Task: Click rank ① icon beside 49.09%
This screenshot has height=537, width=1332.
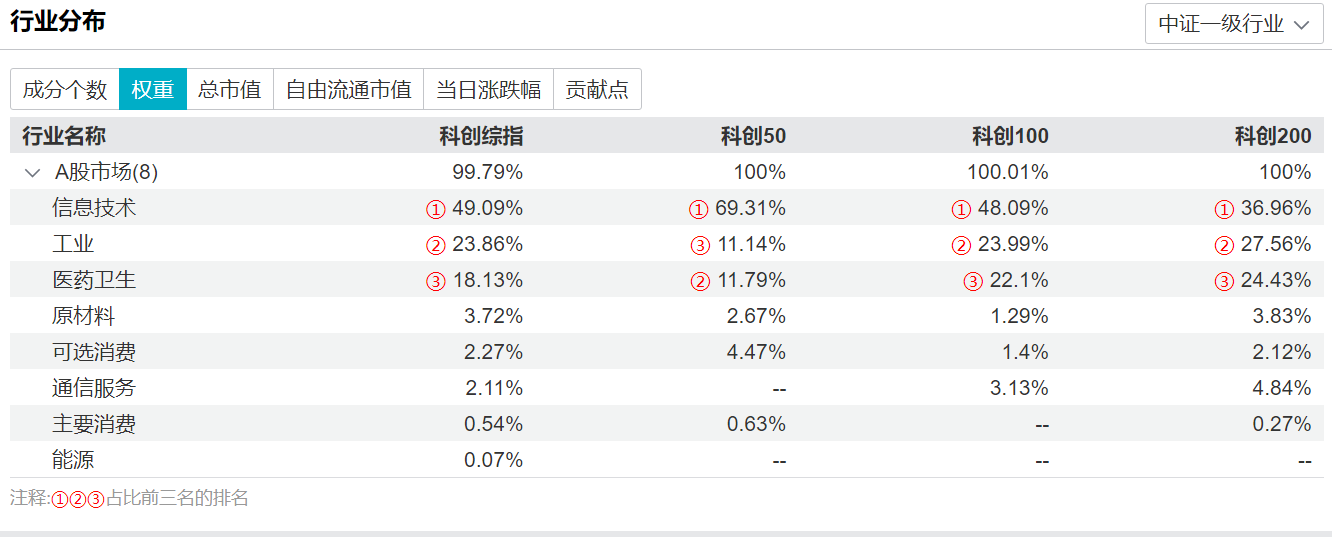Action: tap(435, 209)
